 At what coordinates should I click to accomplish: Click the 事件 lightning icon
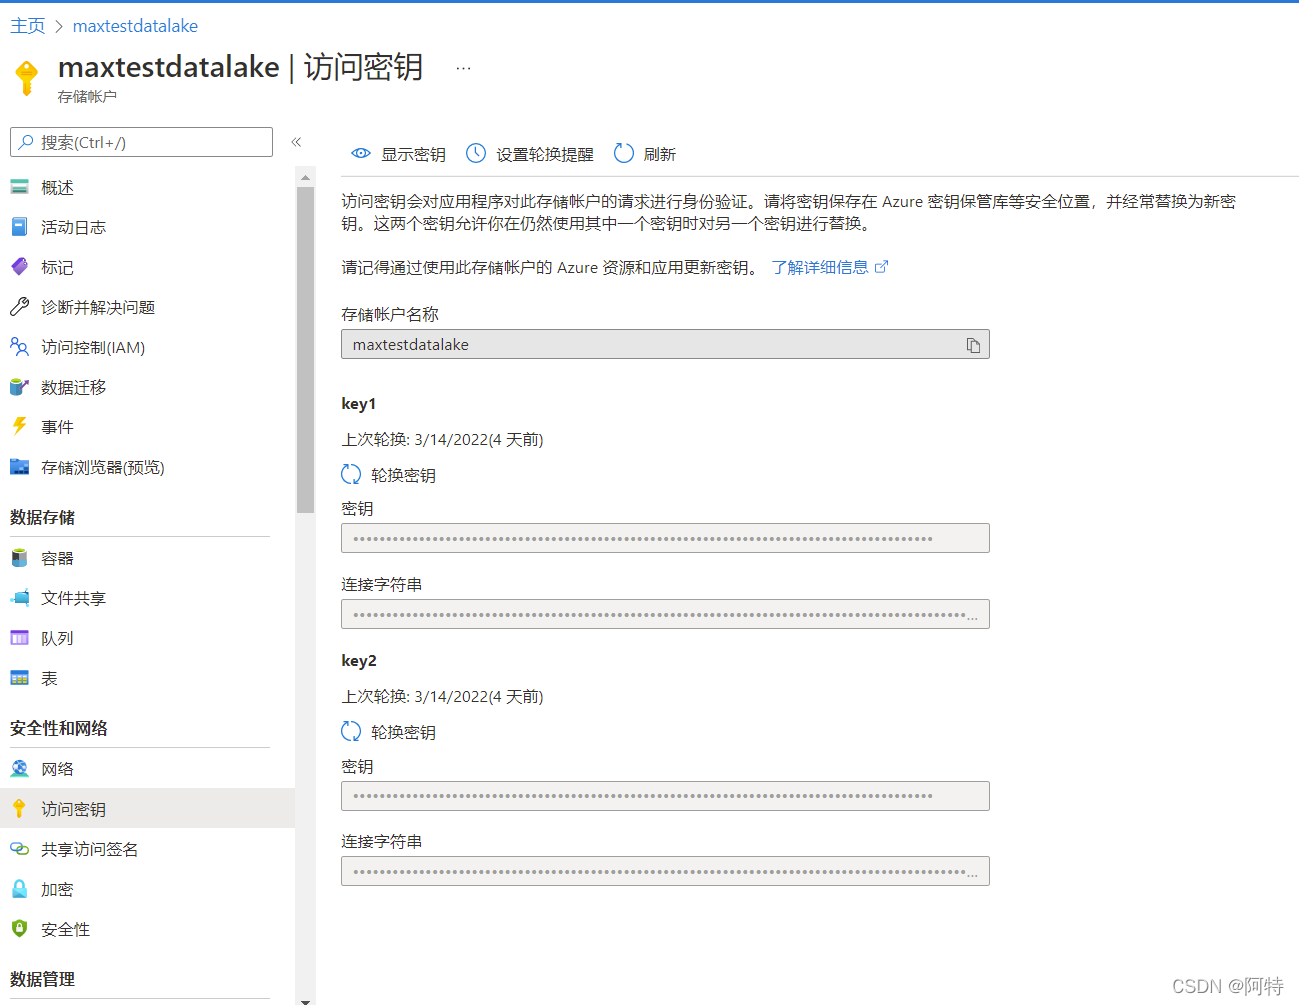(19, 426)
